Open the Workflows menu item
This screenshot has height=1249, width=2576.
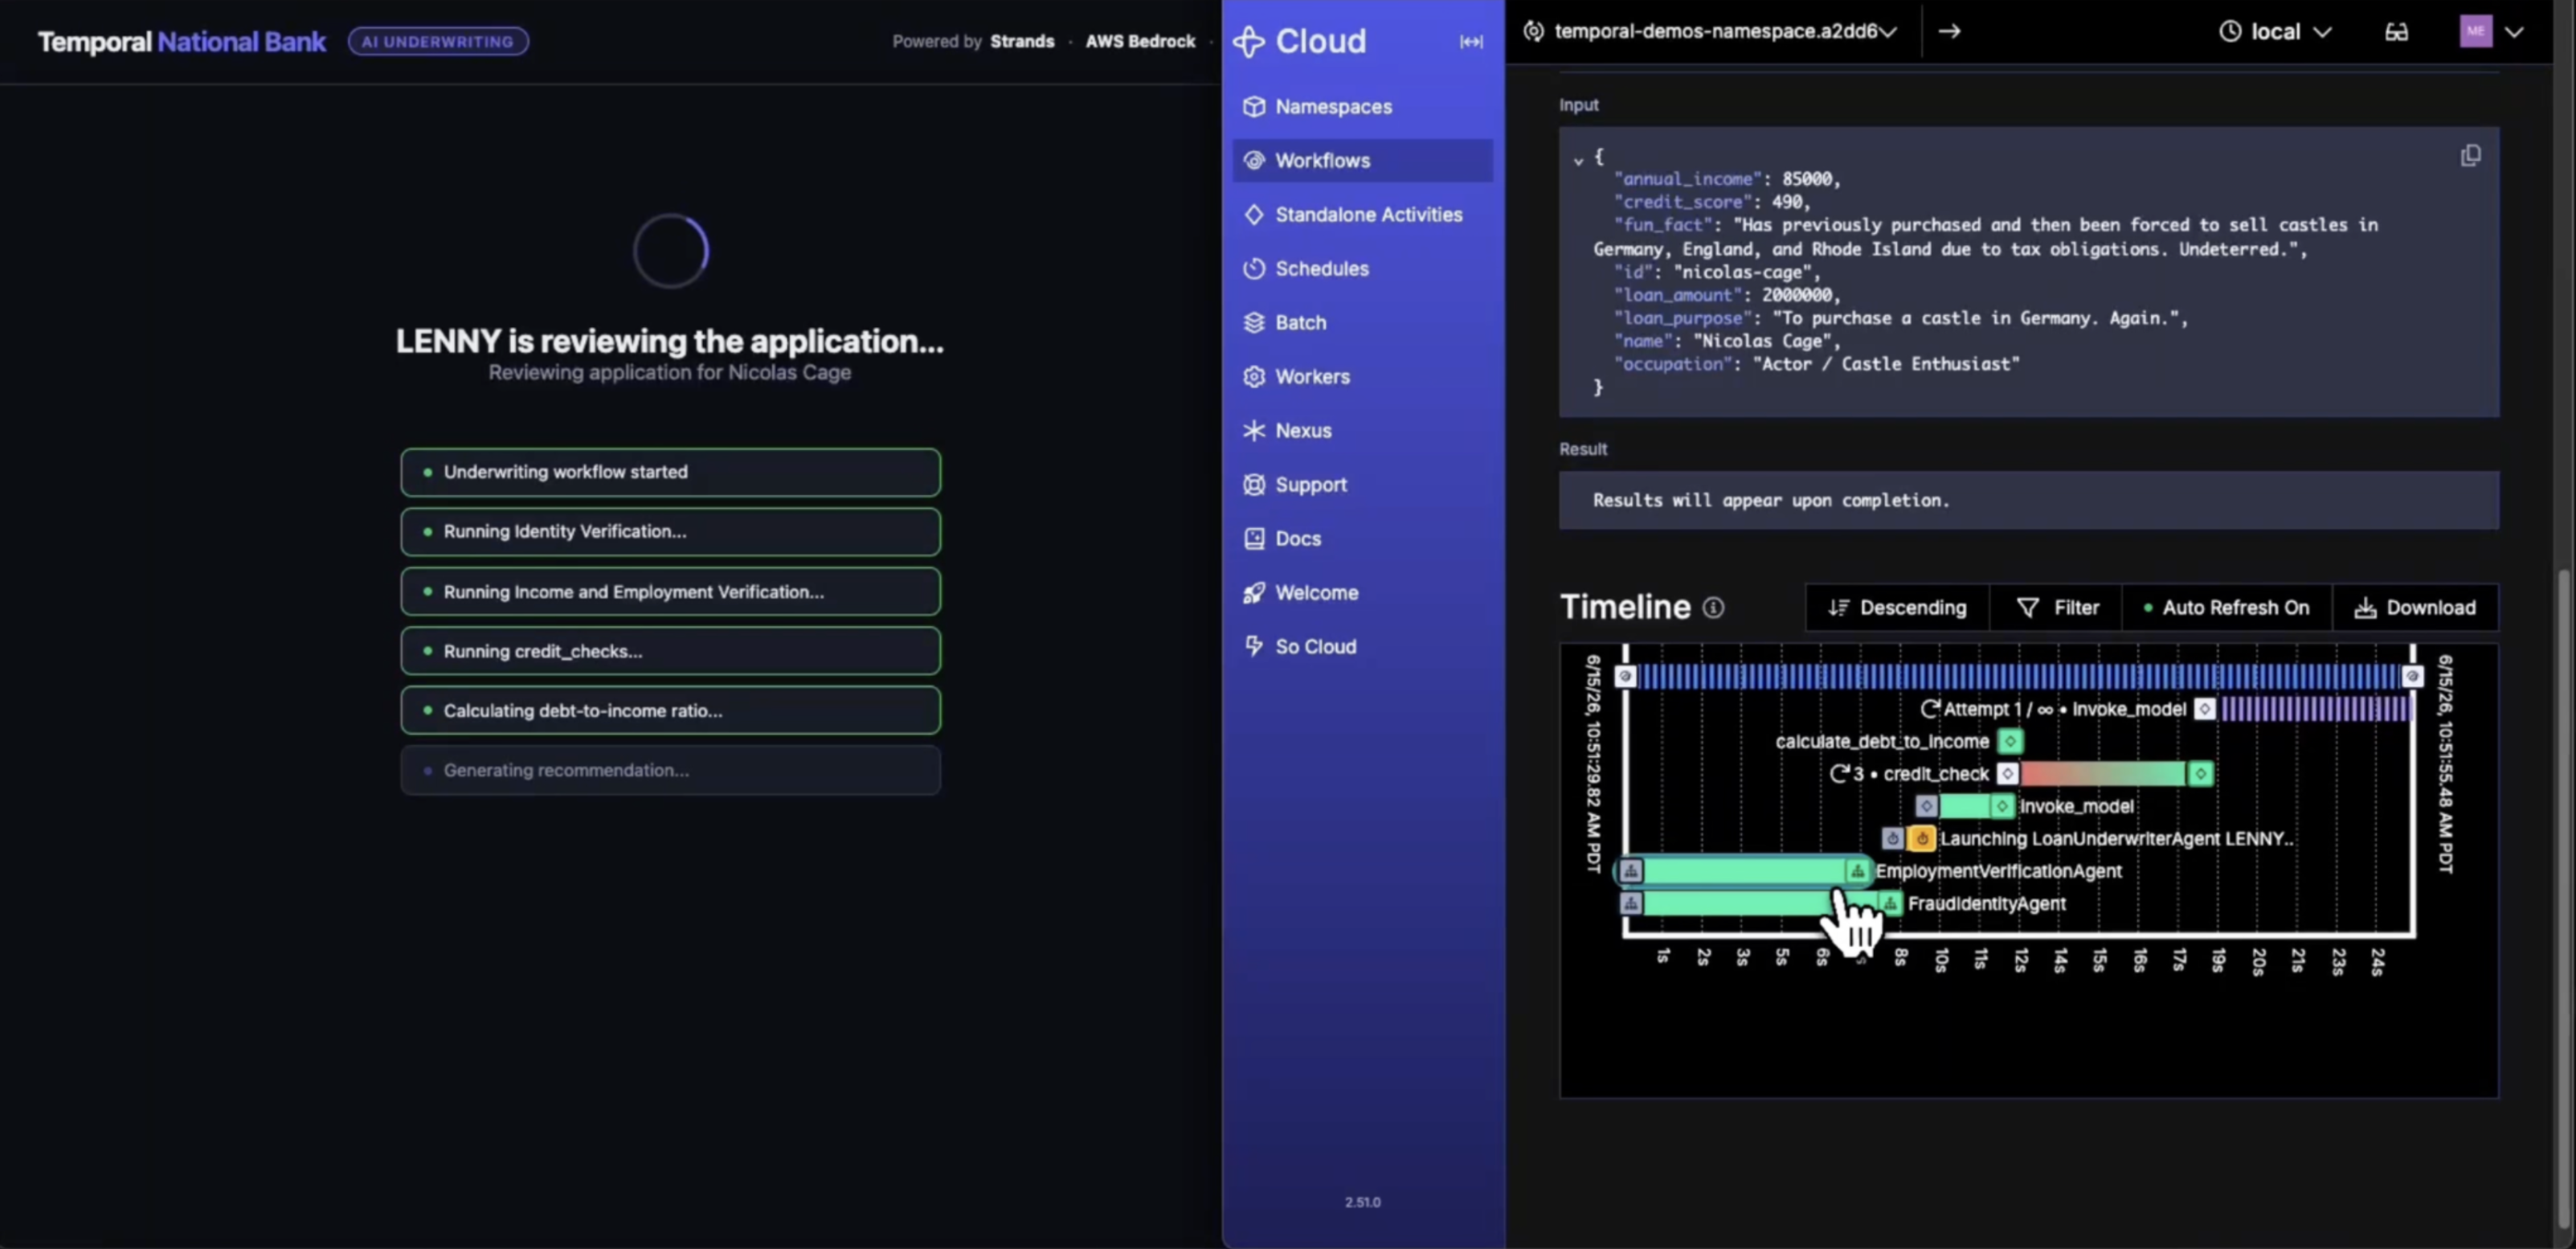[x=1363, y=160]
